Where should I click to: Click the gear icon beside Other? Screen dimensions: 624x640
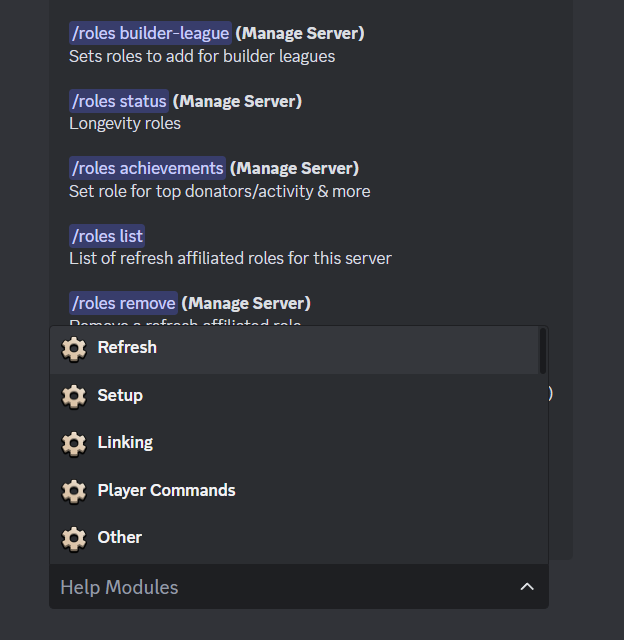[74, 538]
